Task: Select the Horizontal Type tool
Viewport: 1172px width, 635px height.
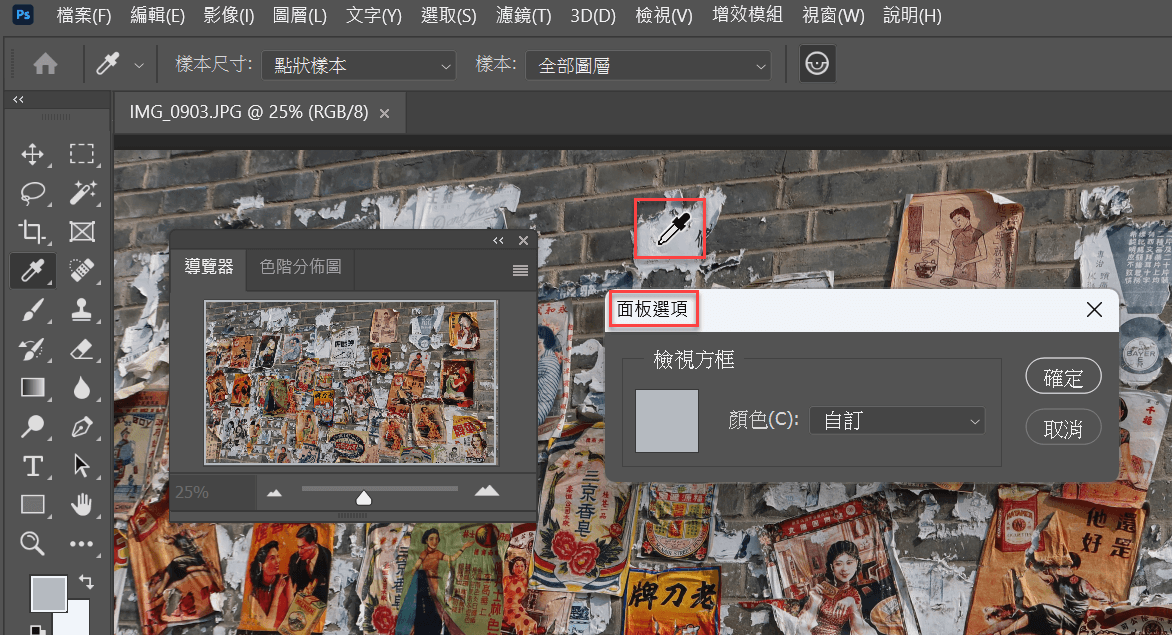Action: pyautogui.click(x=32, y=465)
